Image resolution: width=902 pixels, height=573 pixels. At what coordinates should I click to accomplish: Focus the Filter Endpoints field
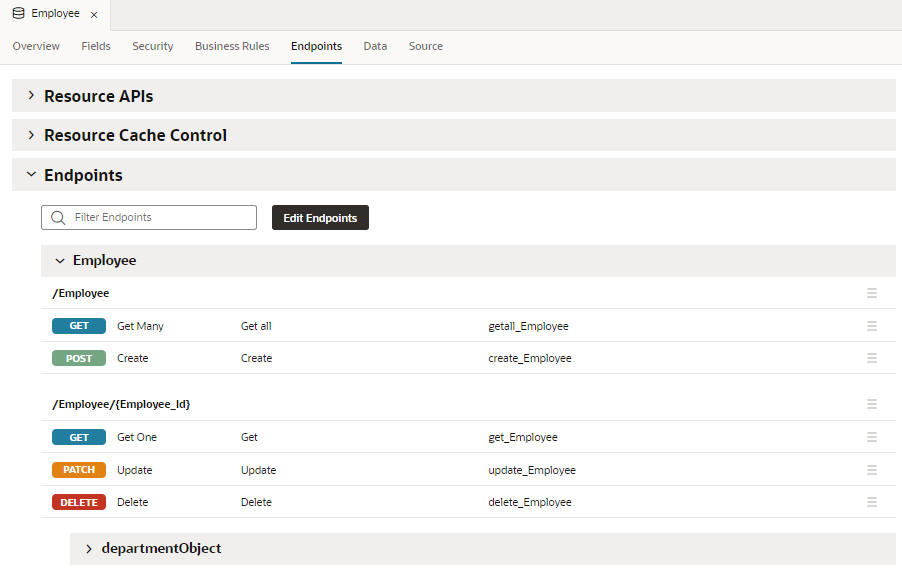(149, 217)
